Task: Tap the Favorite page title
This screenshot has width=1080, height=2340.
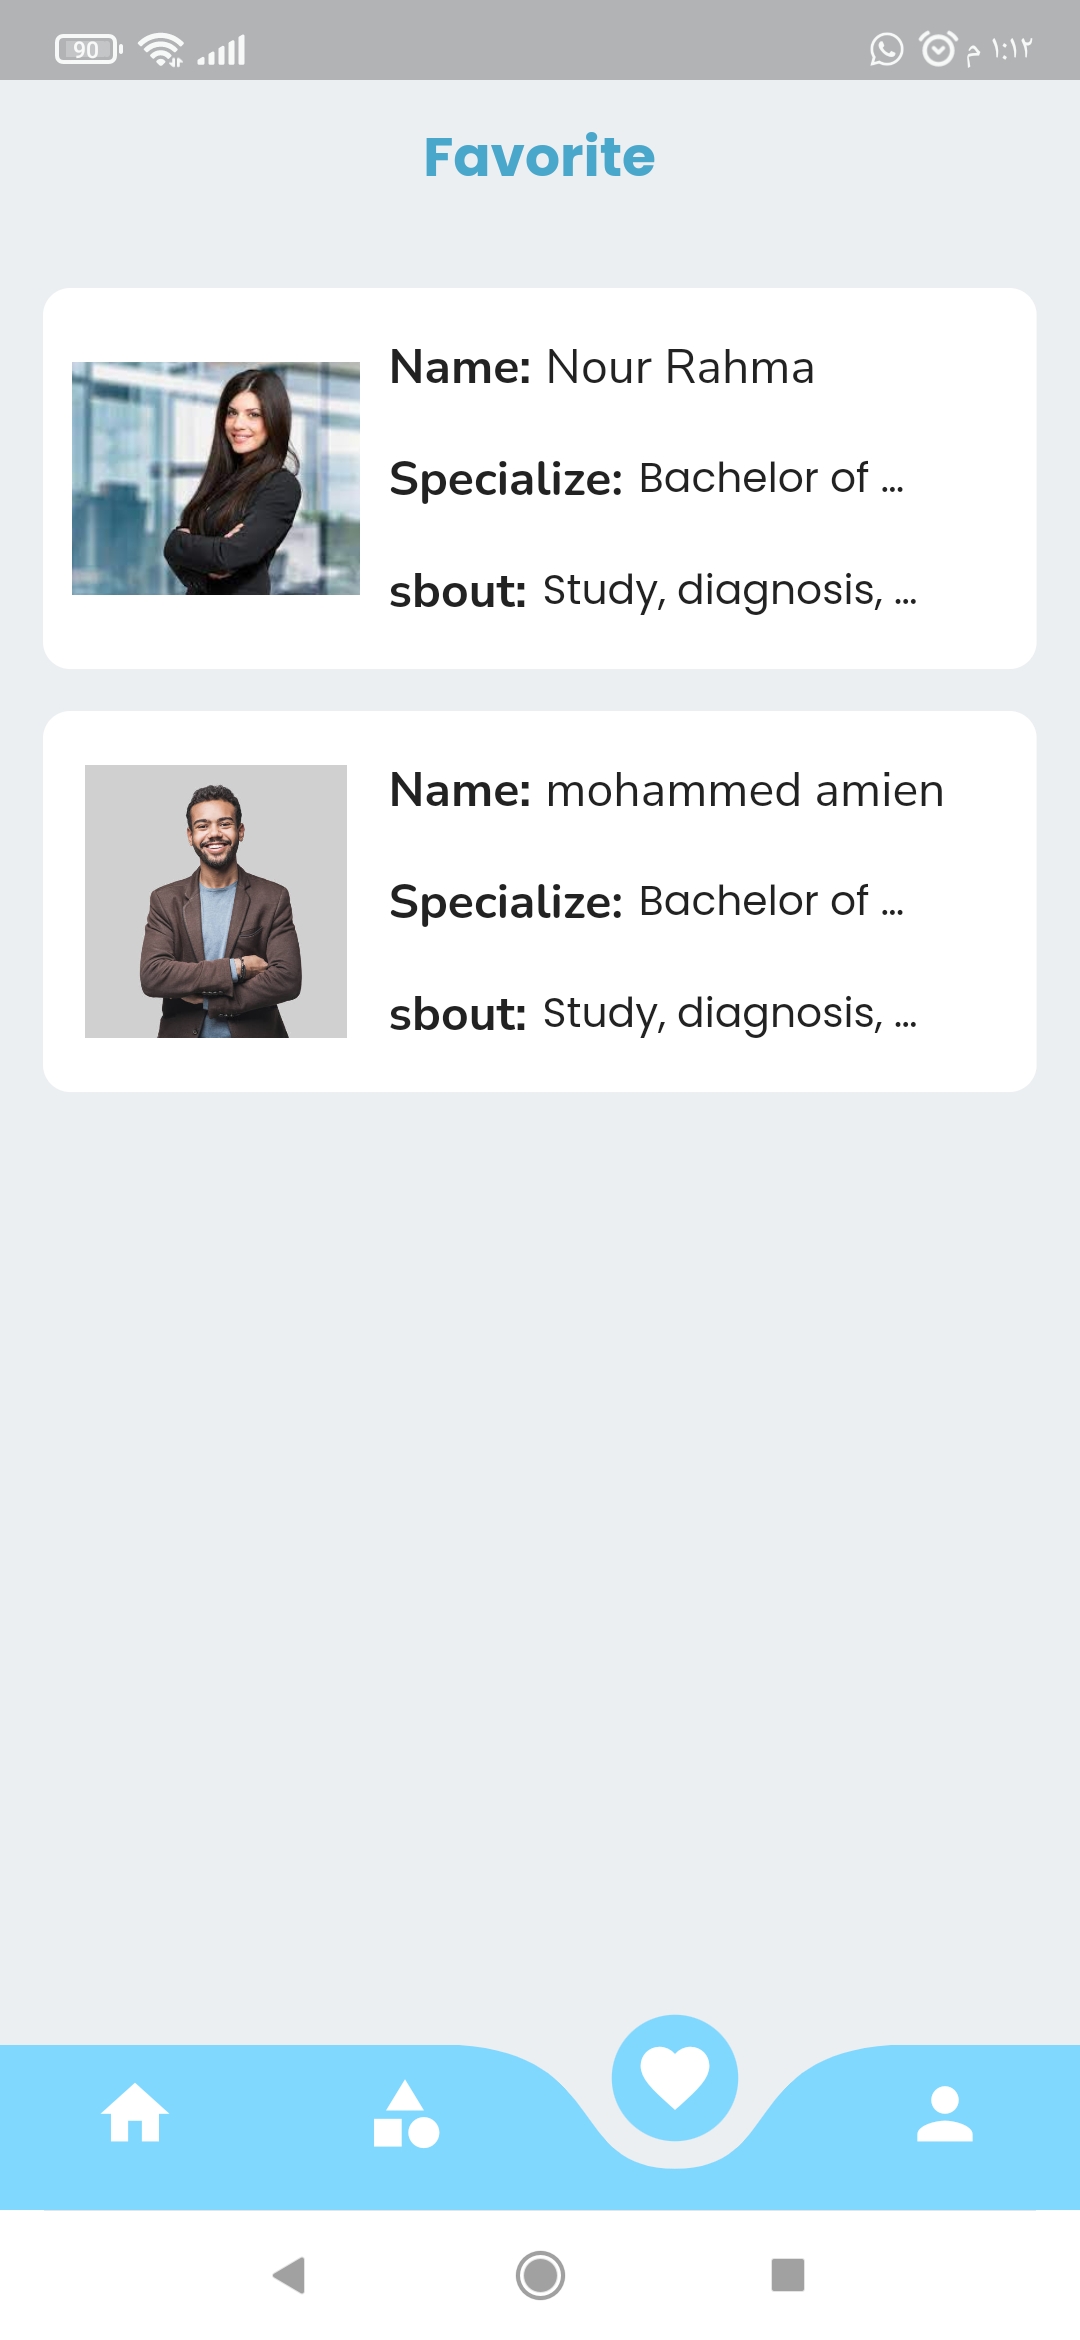Action: coord(540,157)
